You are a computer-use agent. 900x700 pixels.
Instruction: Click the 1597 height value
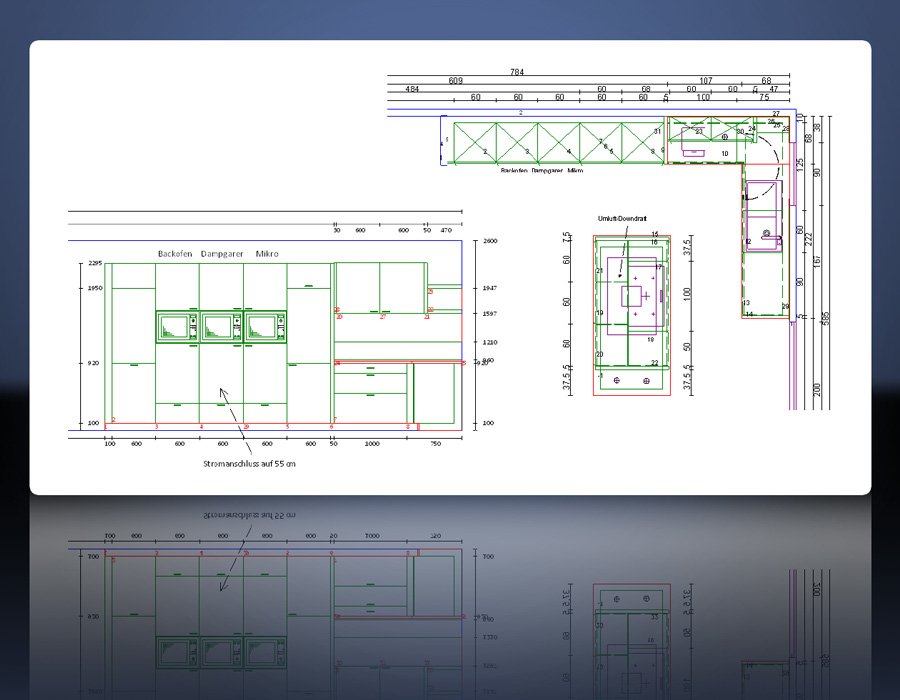point(490,314)
